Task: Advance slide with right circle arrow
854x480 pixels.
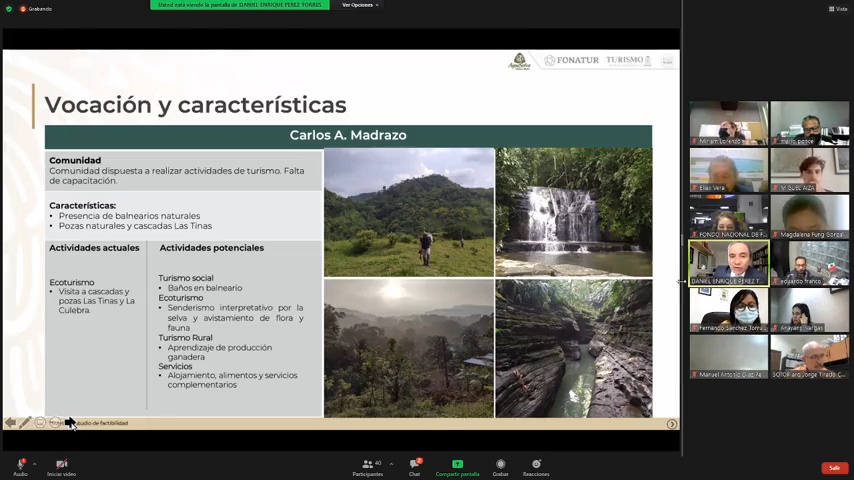Action: 672,424
